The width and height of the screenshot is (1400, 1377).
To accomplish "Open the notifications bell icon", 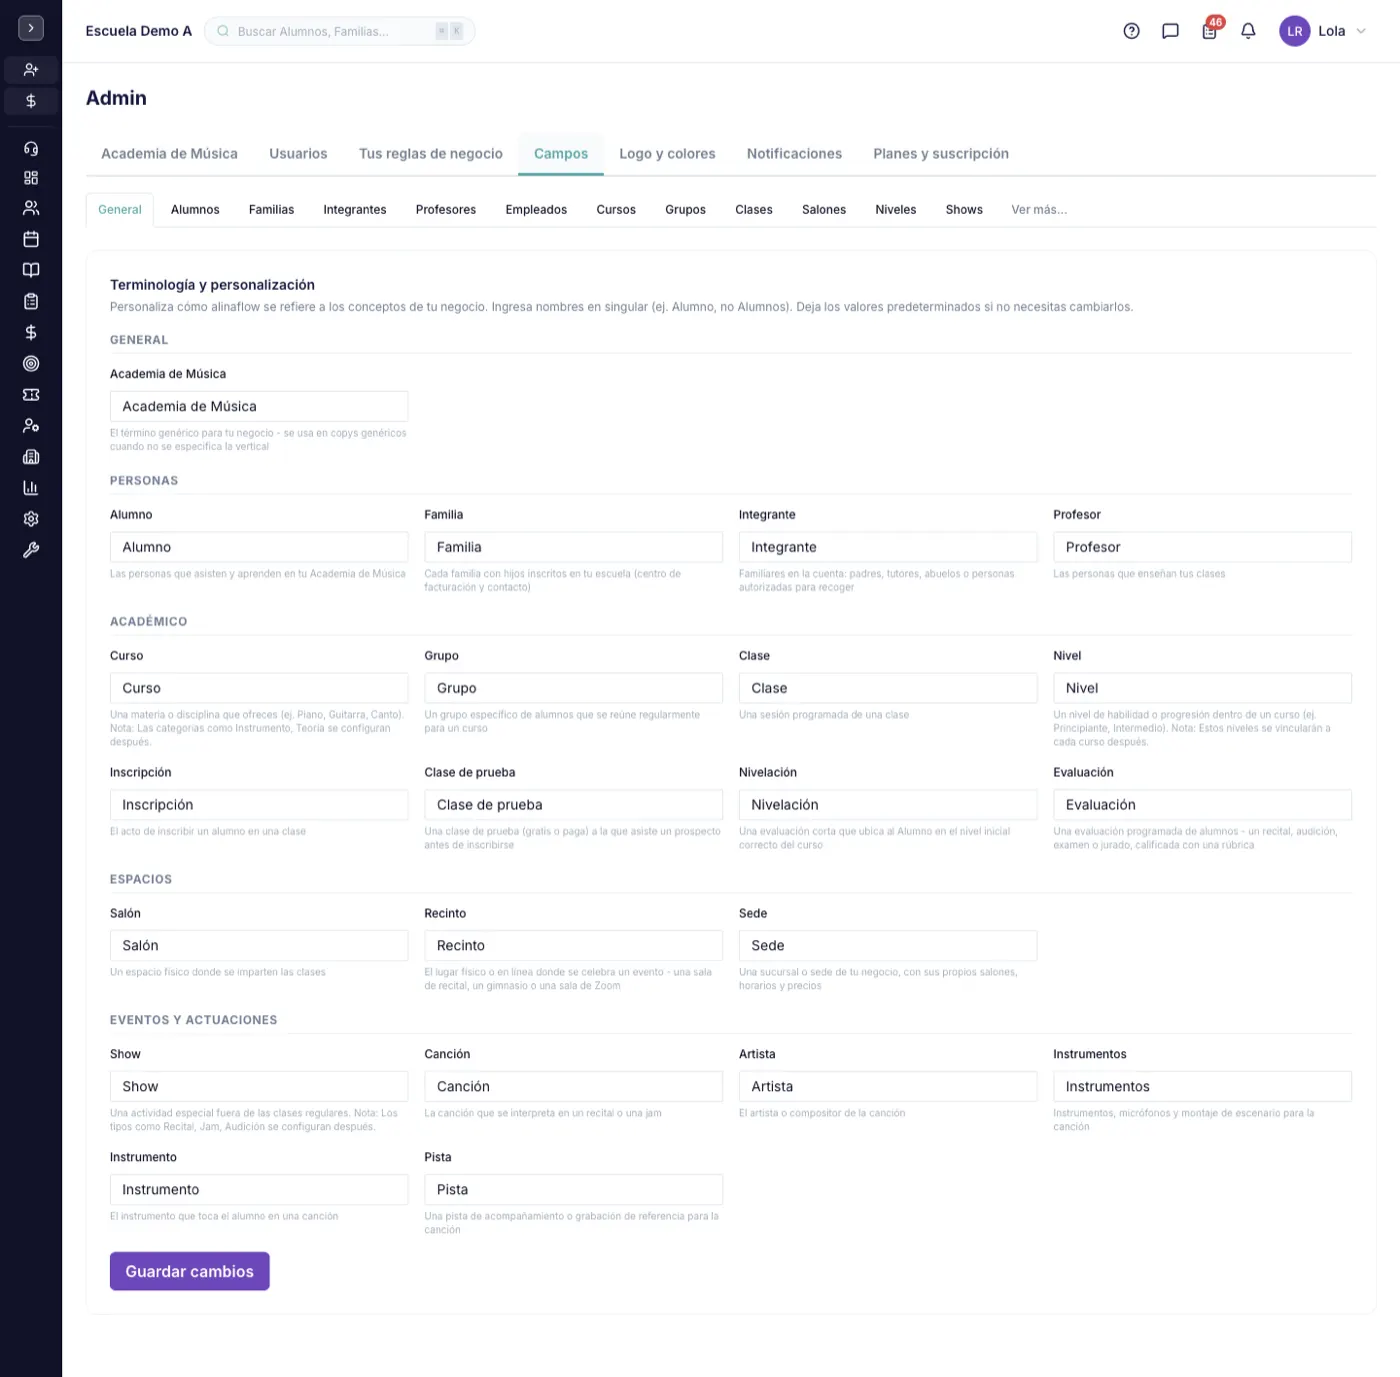I will [x=1248, y=31].
